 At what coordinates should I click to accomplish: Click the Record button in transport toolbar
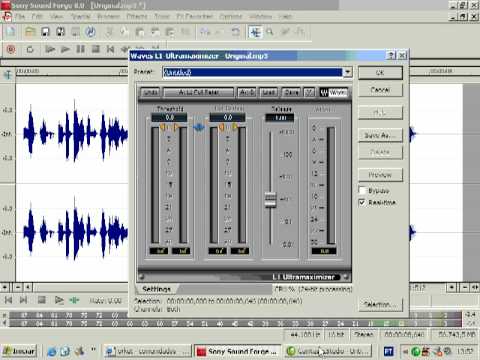(x=11, y=50)
